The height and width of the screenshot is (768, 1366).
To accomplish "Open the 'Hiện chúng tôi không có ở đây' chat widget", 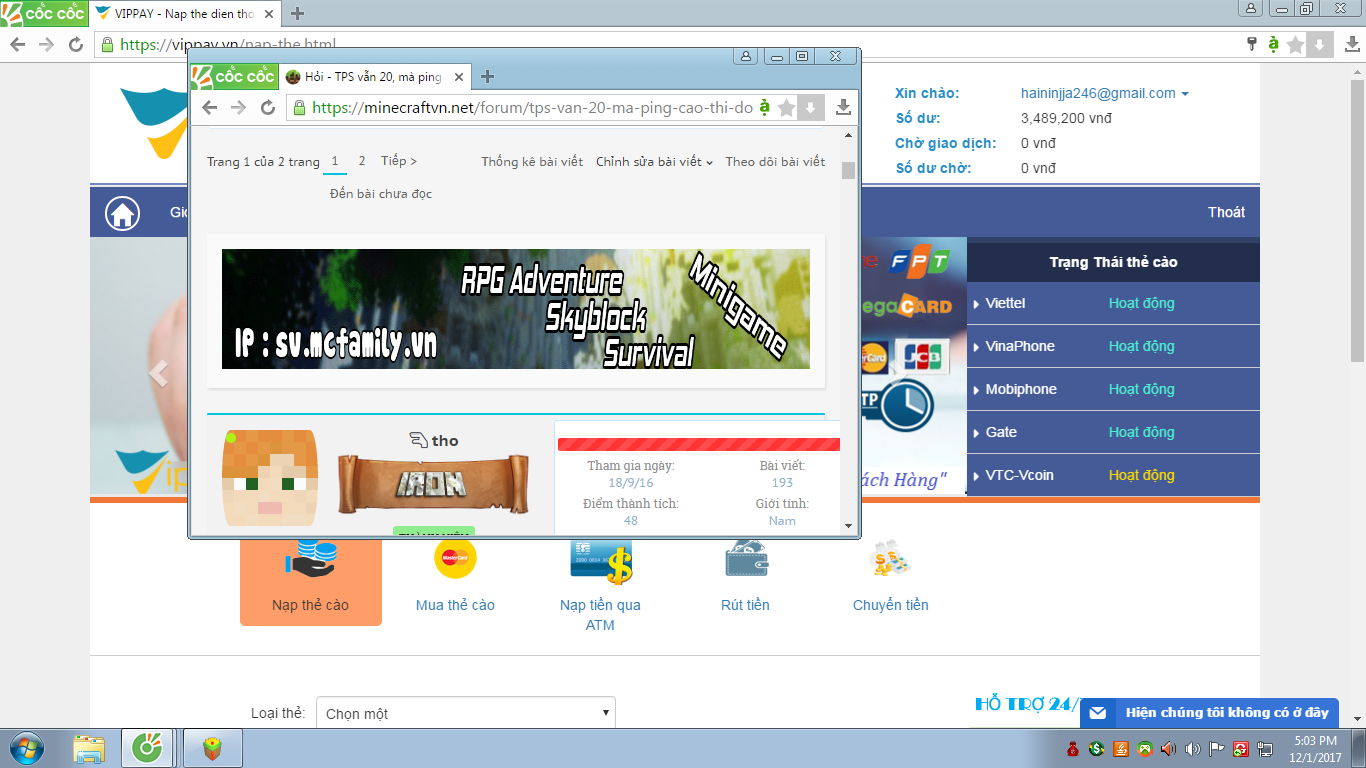I will tap(1210, 713).
